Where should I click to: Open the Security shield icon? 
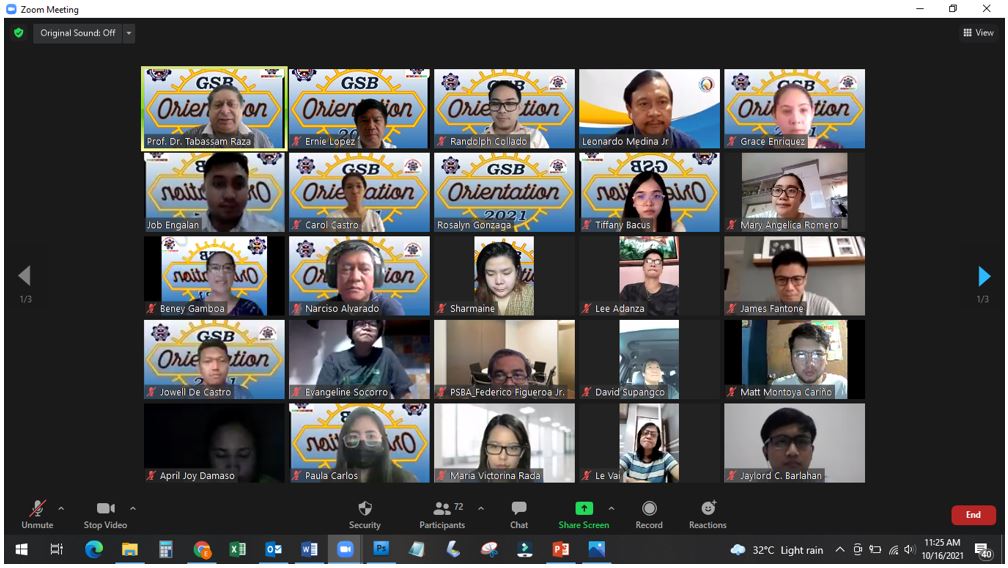pyautogui.click(x=365, y=509)
